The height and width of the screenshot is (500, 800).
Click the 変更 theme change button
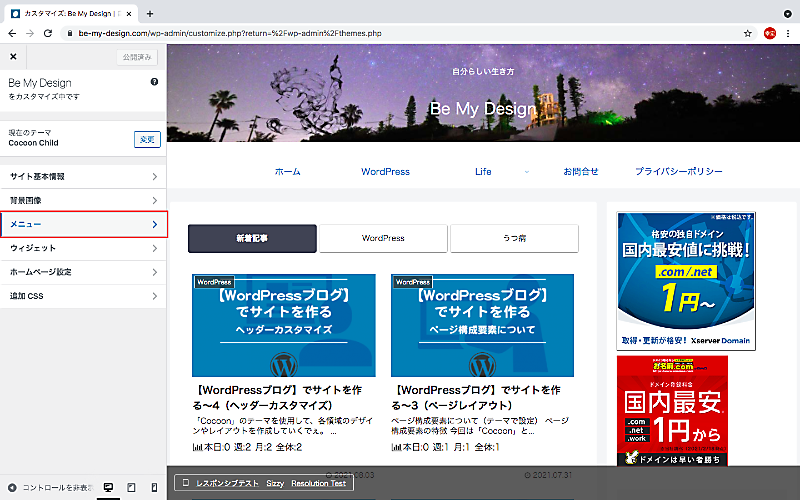tap(147, 139)
